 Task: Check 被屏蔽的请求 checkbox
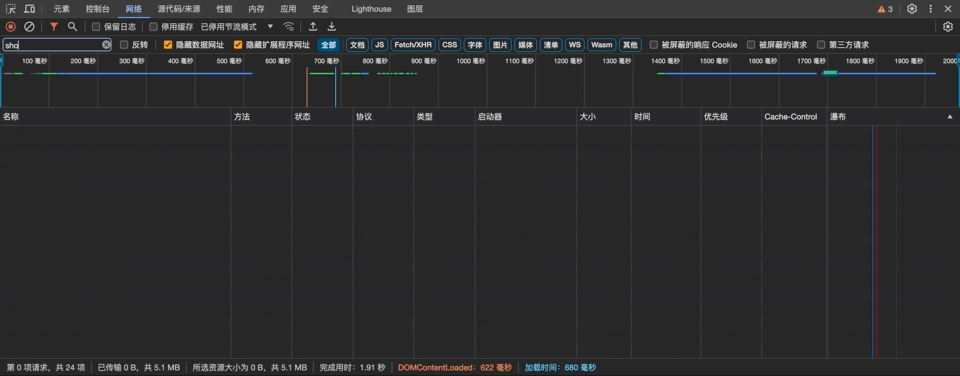751,45
